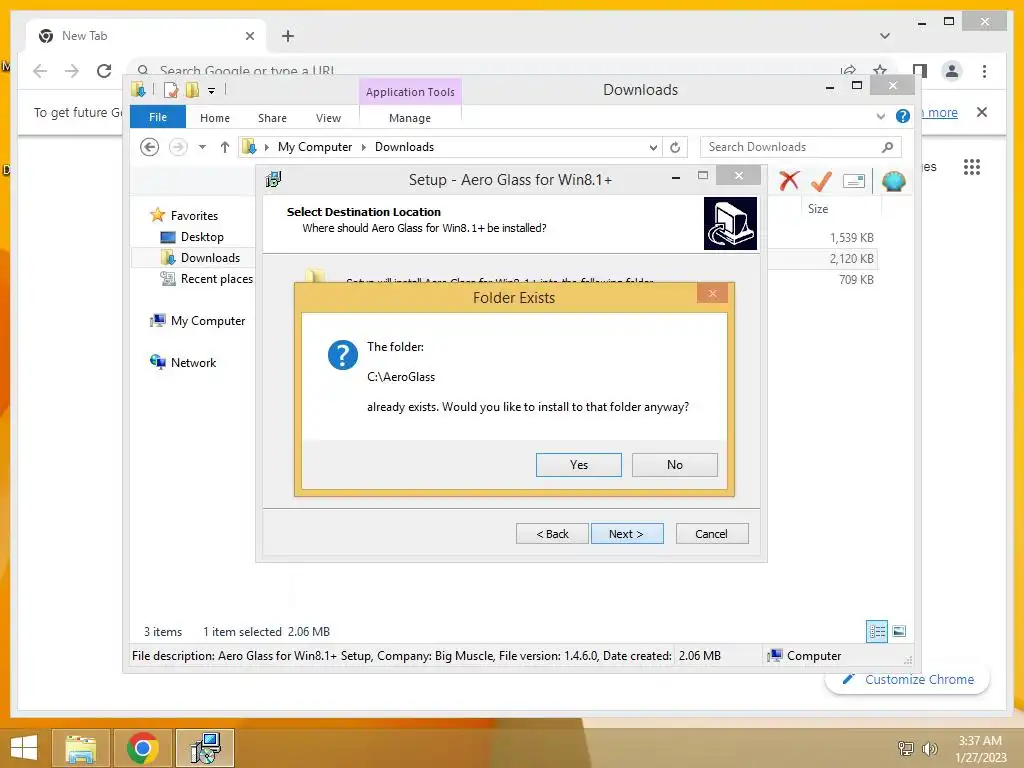Select the Application Tools contextual tab
Image resolution: width=1024 pixels, height=768 pixels.
pos(410,91)
